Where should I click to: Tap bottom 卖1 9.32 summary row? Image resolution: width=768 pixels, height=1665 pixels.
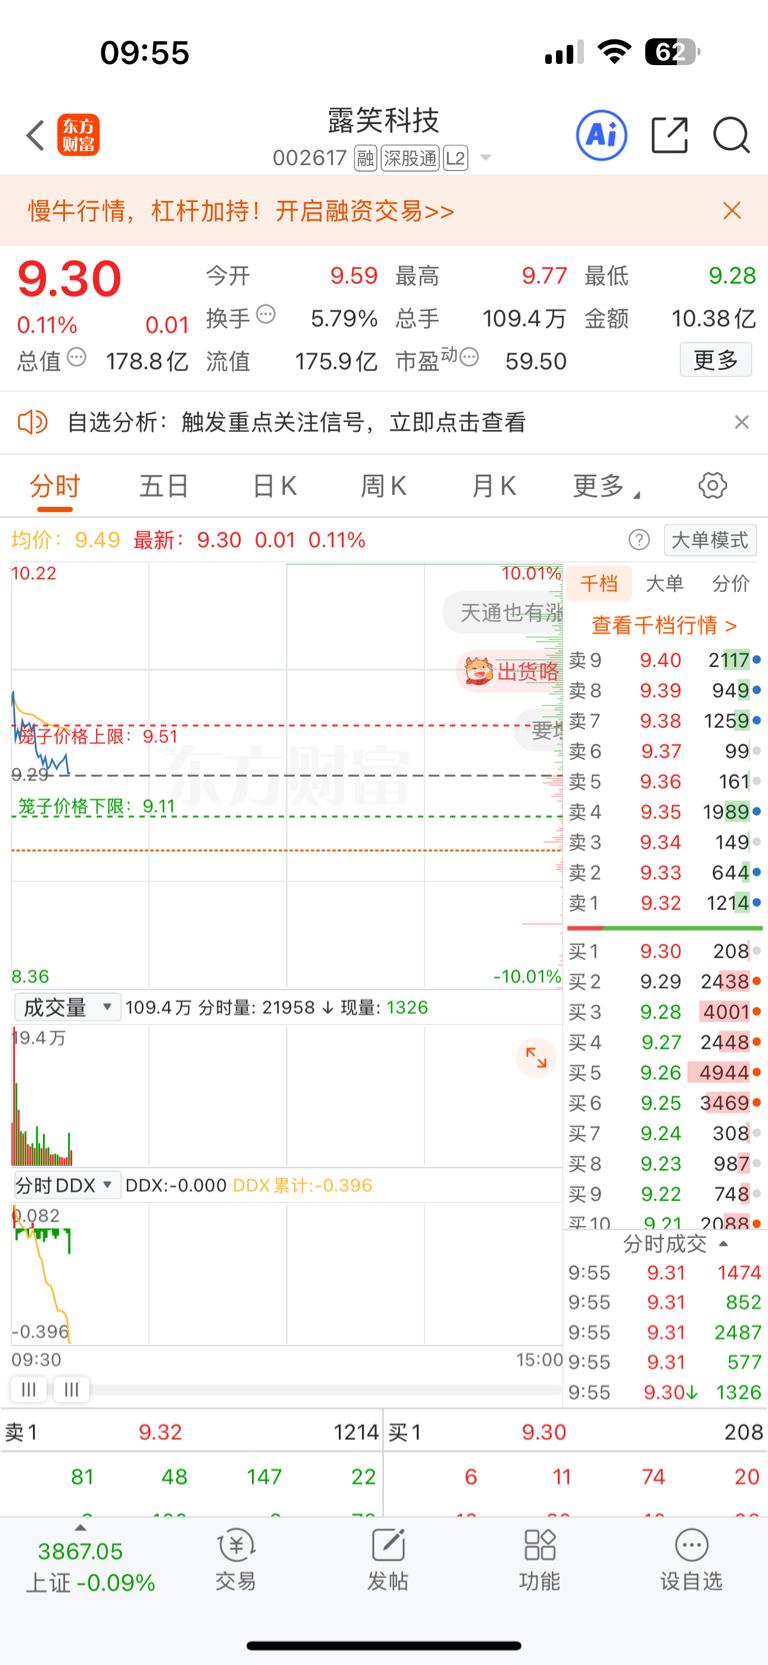pyautogui.click(x=191, y=1432)
